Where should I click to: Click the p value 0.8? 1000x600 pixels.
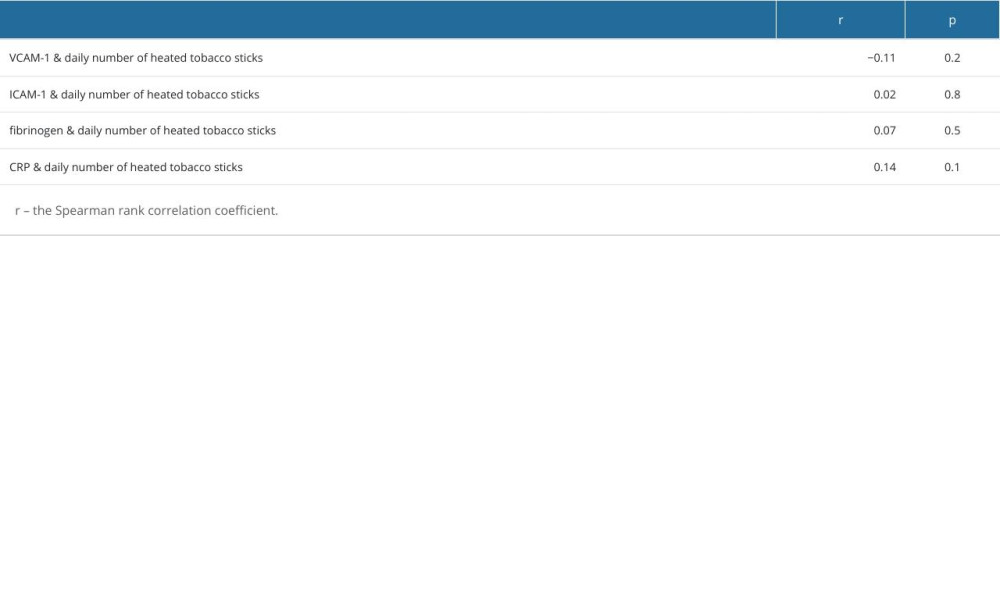click(952, 94)
